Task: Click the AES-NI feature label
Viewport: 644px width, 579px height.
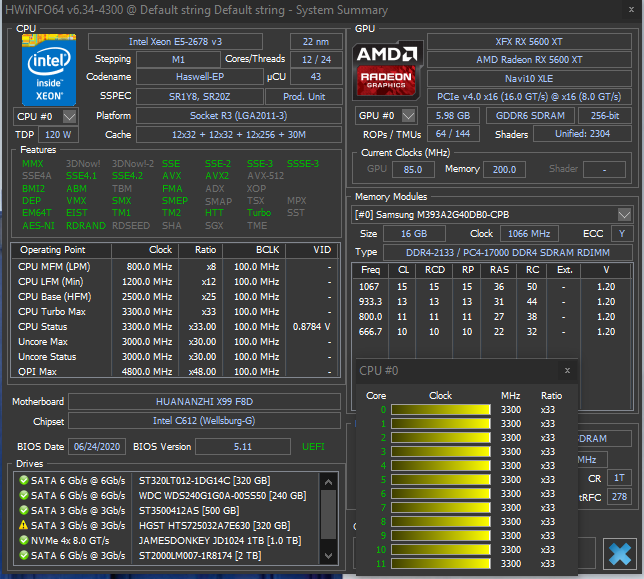Action: [38, 225]
